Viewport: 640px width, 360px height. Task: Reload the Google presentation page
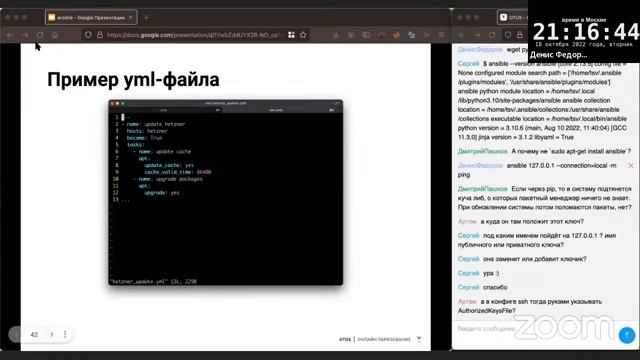coord(40,35)
